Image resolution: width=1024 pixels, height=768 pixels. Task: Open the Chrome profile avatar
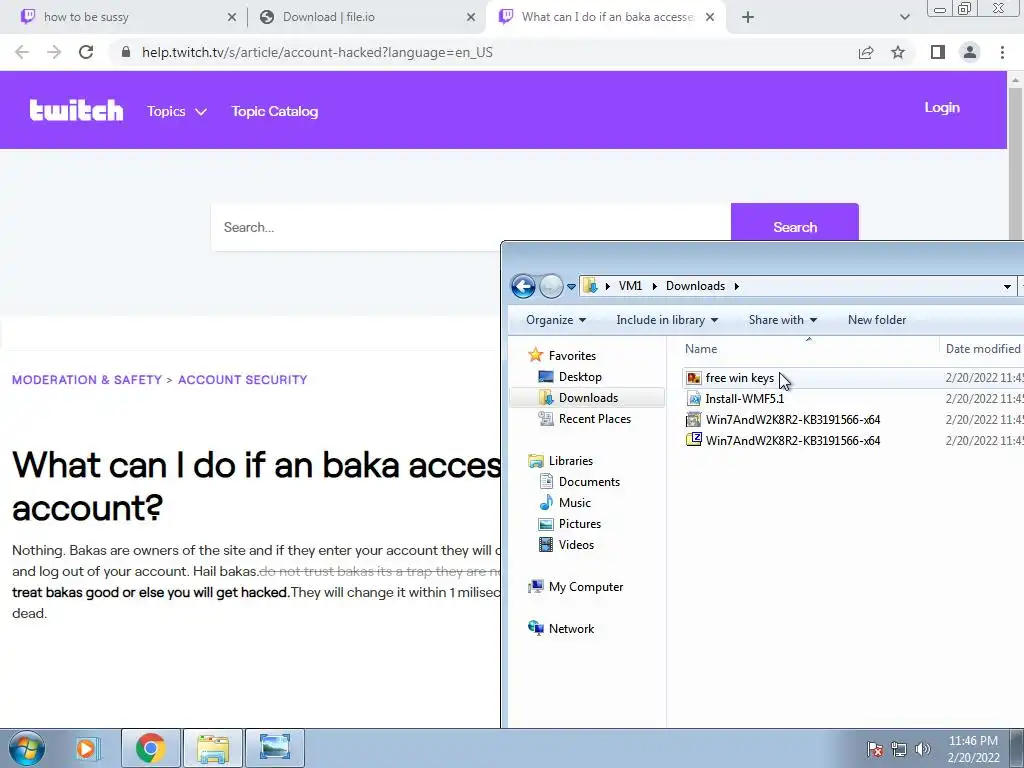coord(970,52)
